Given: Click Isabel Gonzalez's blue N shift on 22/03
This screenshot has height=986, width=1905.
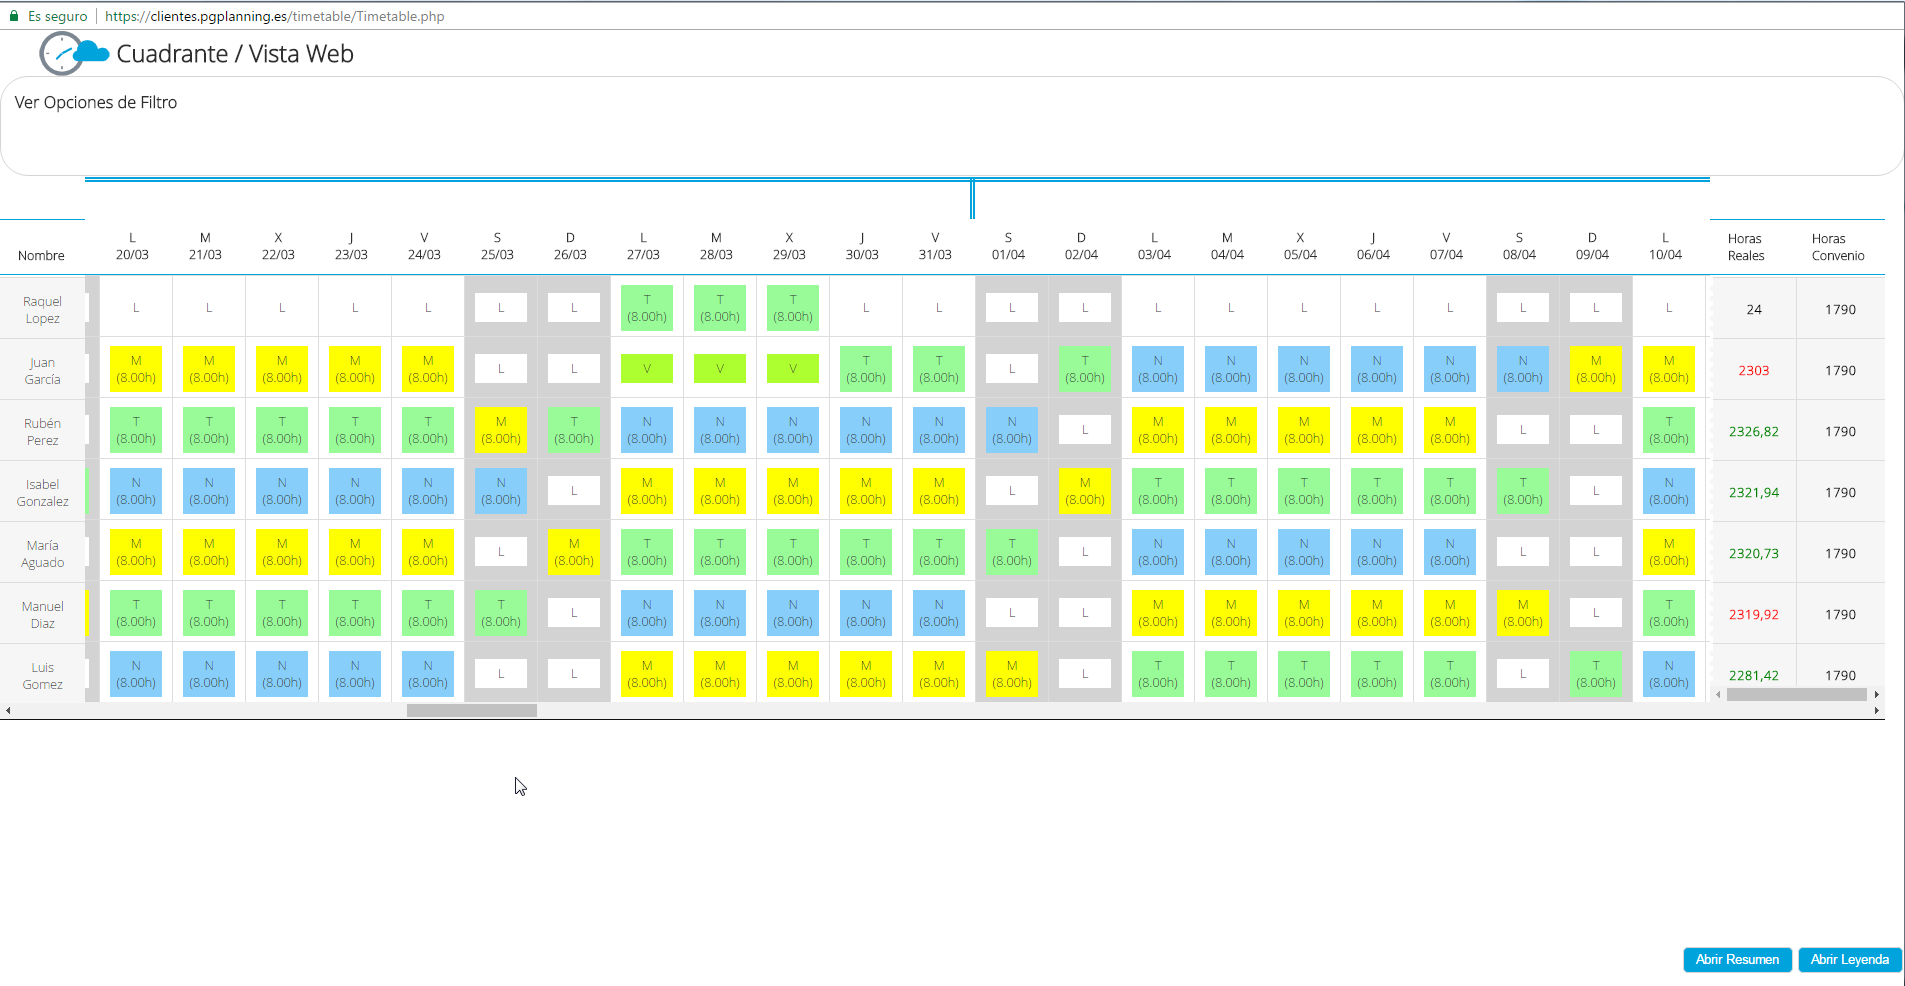Looking at the screenshot, I should (281, 491).
